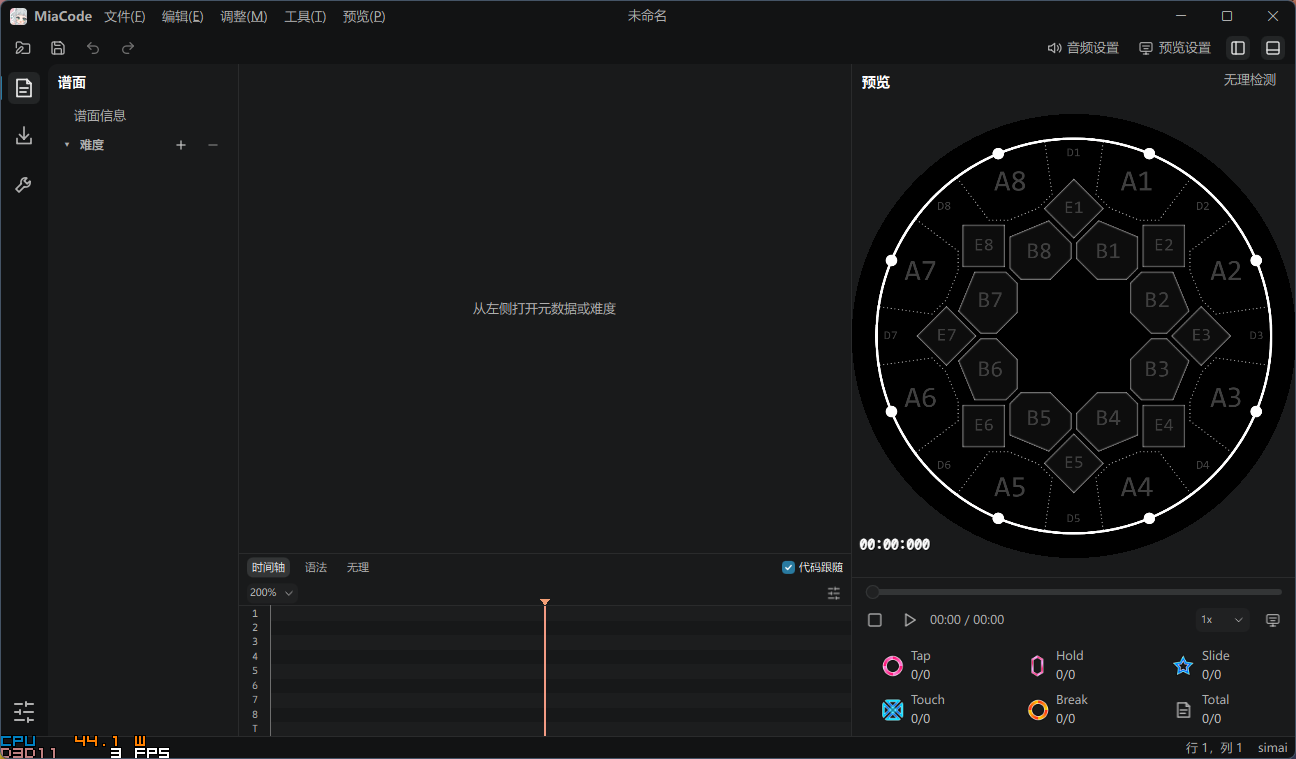Open the 200% timeline zoom dropdown
This screenshot has width=1296, height=759.
(x=272, y=593)
